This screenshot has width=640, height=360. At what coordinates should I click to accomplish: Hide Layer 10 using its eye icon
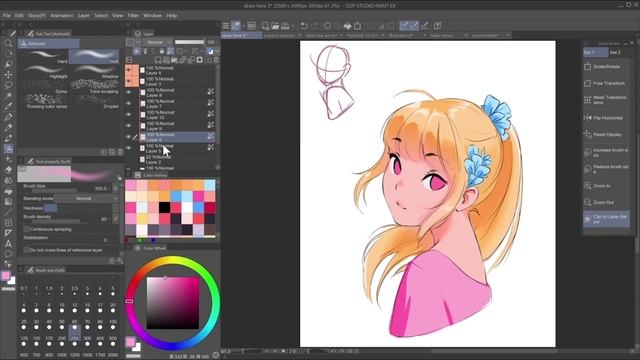coord(129,115)
